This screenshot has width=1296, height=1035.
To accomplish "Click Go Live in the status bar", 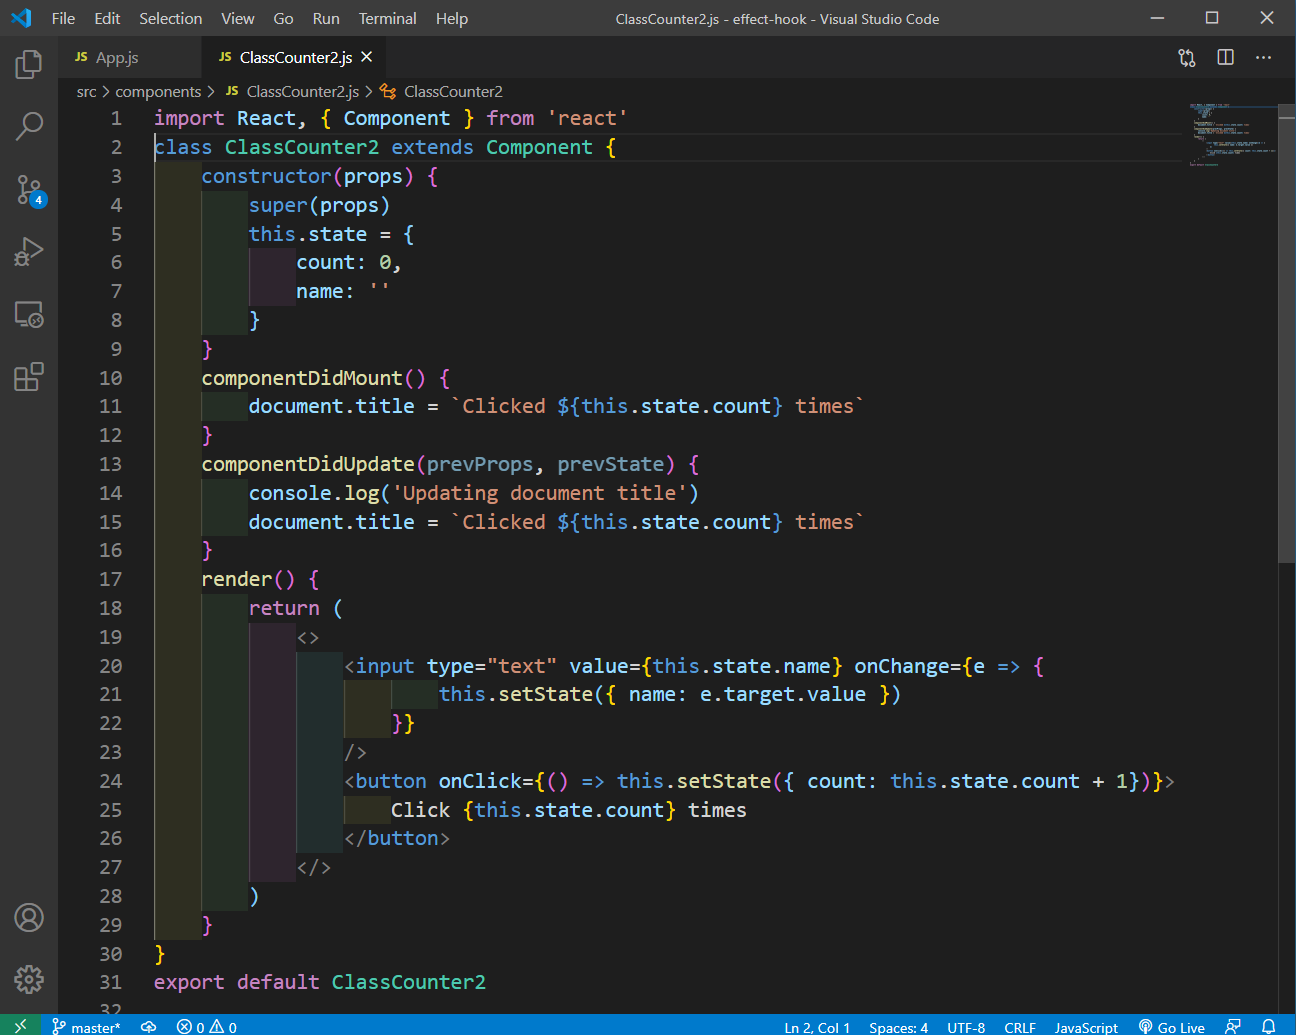I will click(x=1172, y=1027).
